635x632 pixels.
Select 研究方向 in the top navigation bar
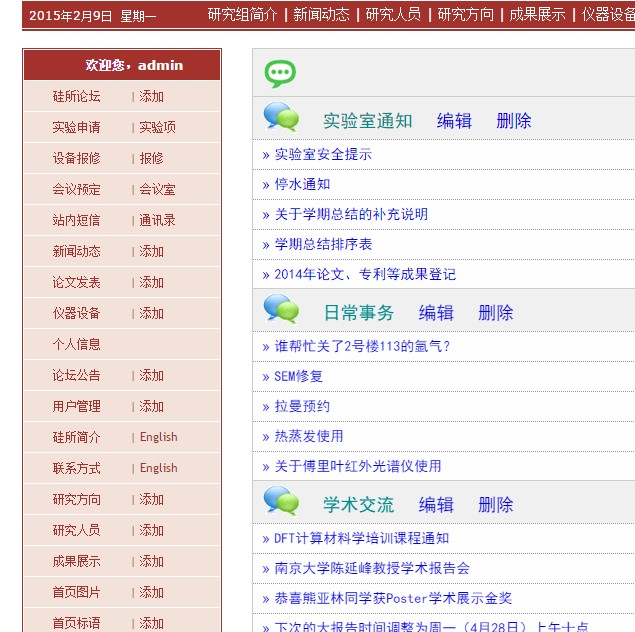click(466, 15)
